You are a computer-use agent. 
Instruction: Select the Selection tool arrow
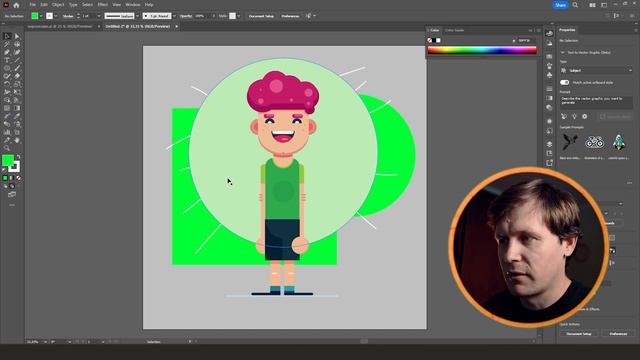(7, 36)
